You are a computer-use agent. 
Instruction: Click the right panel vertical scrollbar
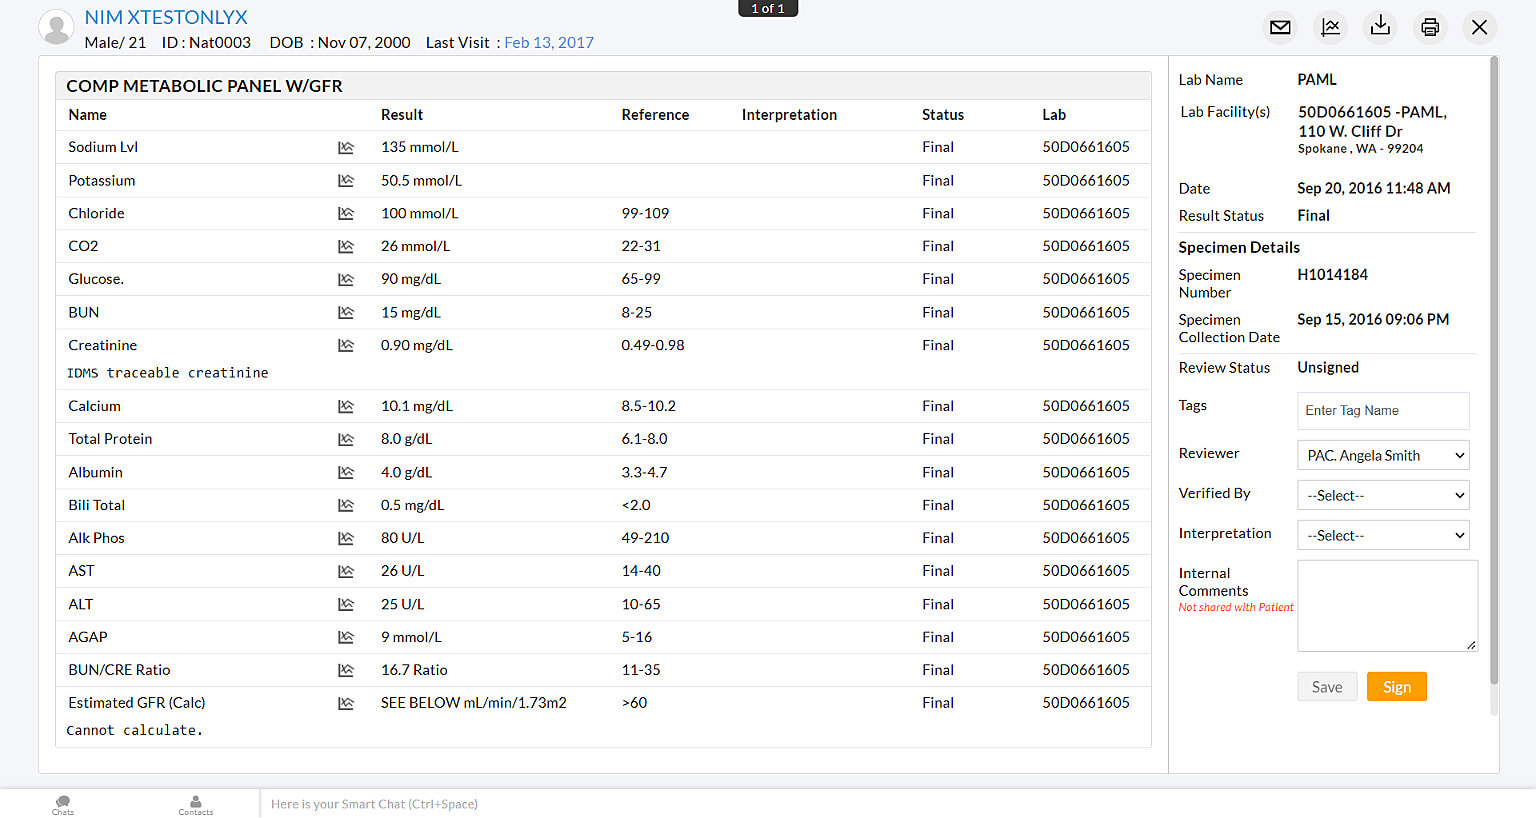1494,370
